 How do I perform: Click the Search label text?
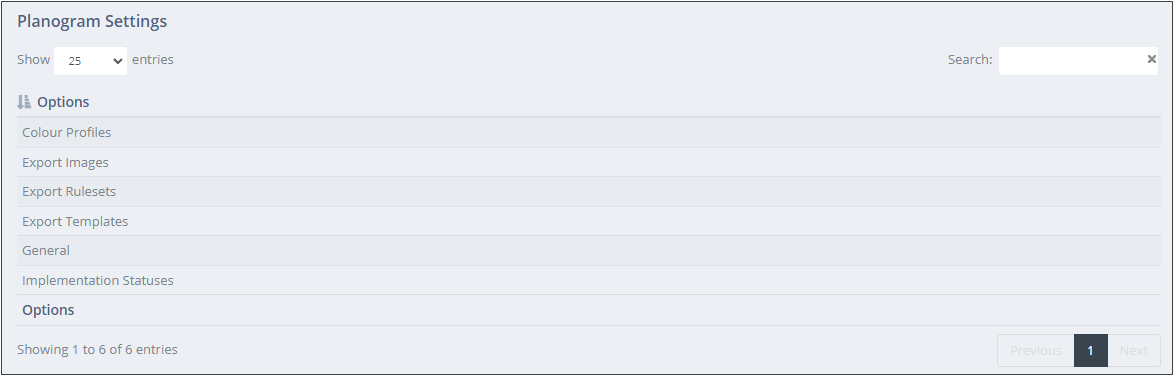[970, 60]
